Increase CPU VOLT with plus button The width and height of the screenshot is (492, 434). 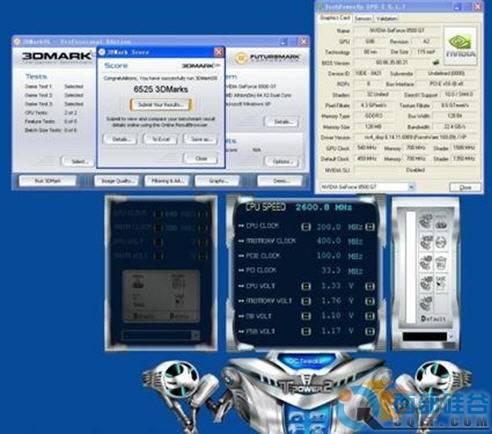(370, 286)
